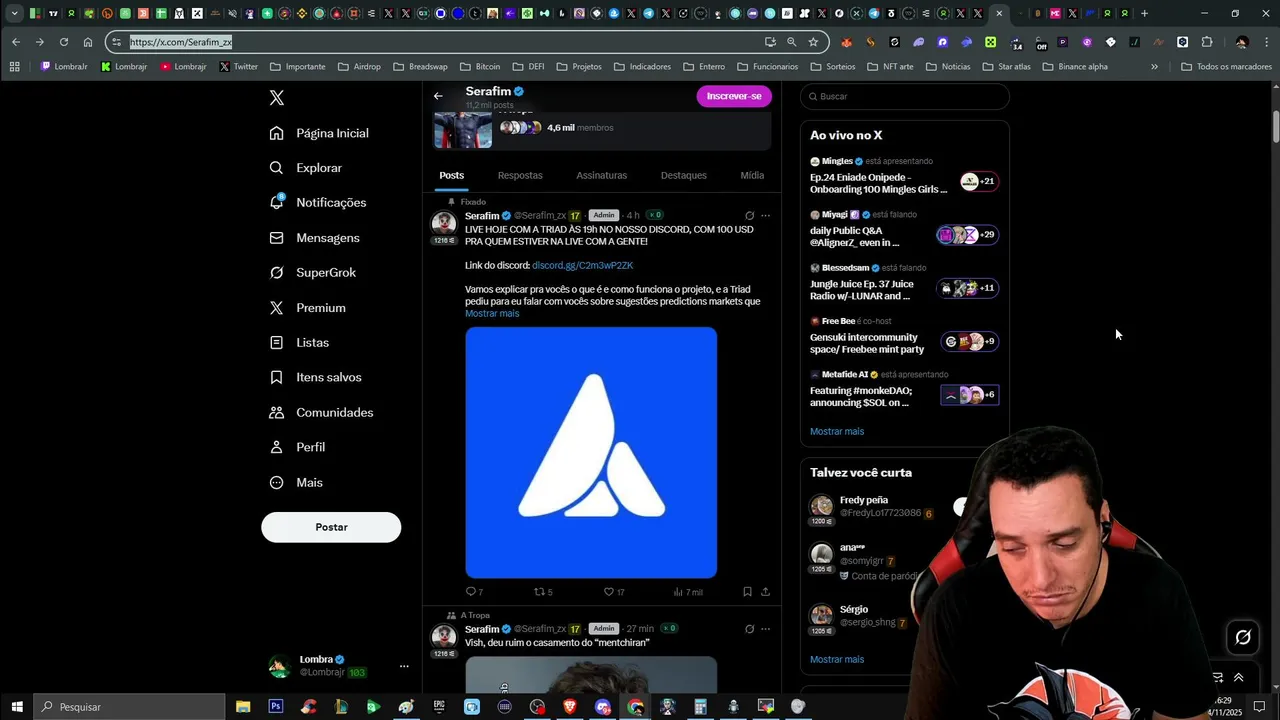
Task: Click the Grok floating button
Action: pyautogui.click(x=1243, y=637)
